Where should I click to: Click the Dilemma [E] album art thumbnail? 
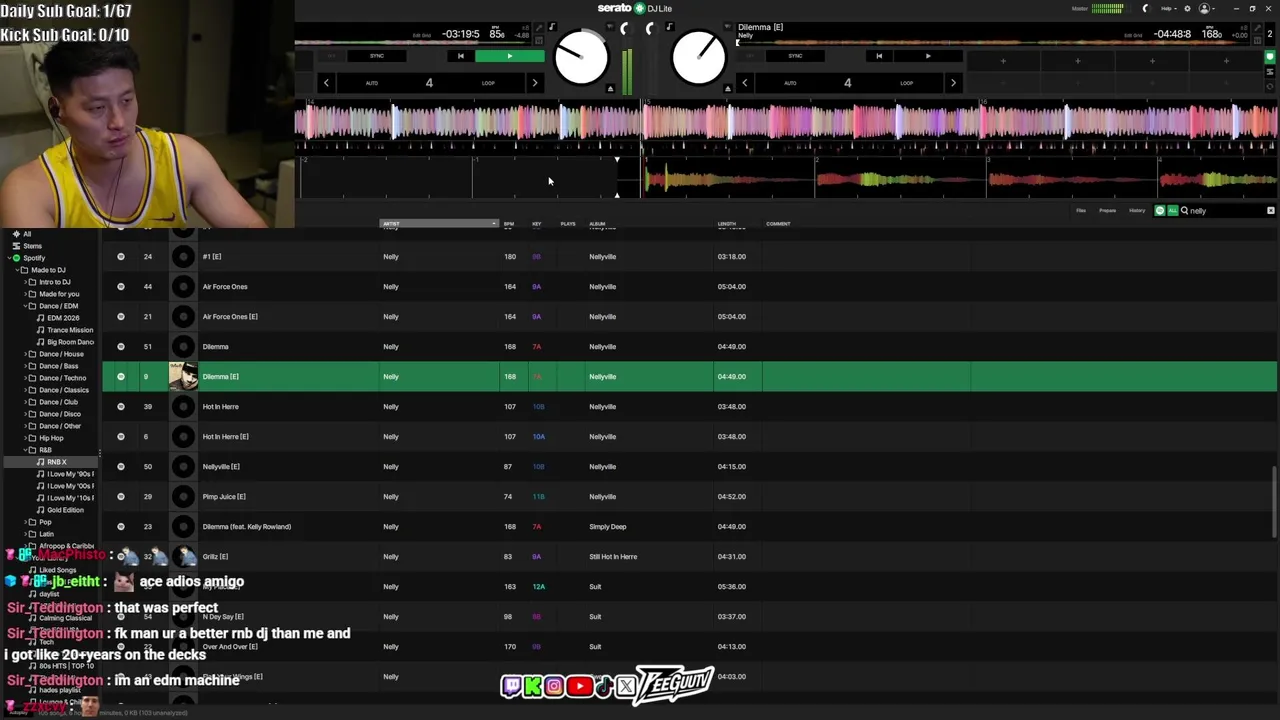[x=183, y=377]
